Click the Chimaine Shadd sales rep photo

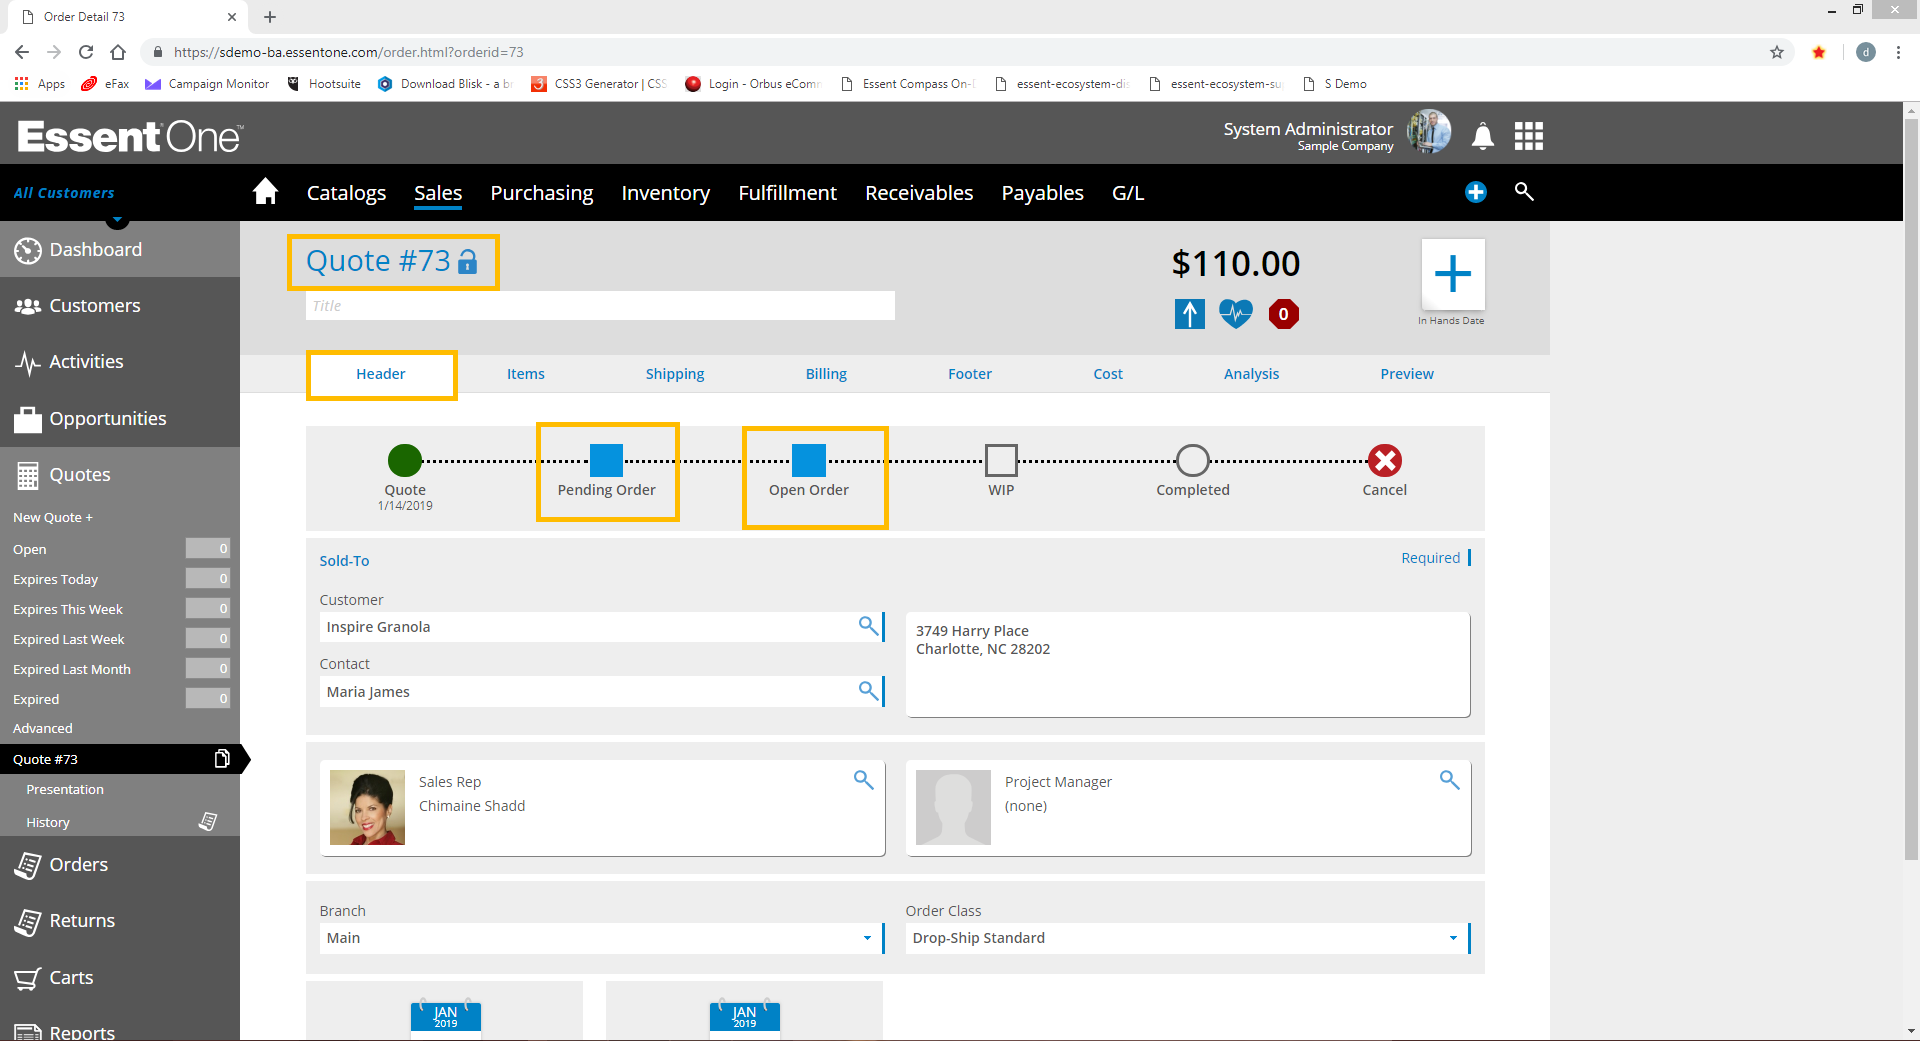pos(367,807)
